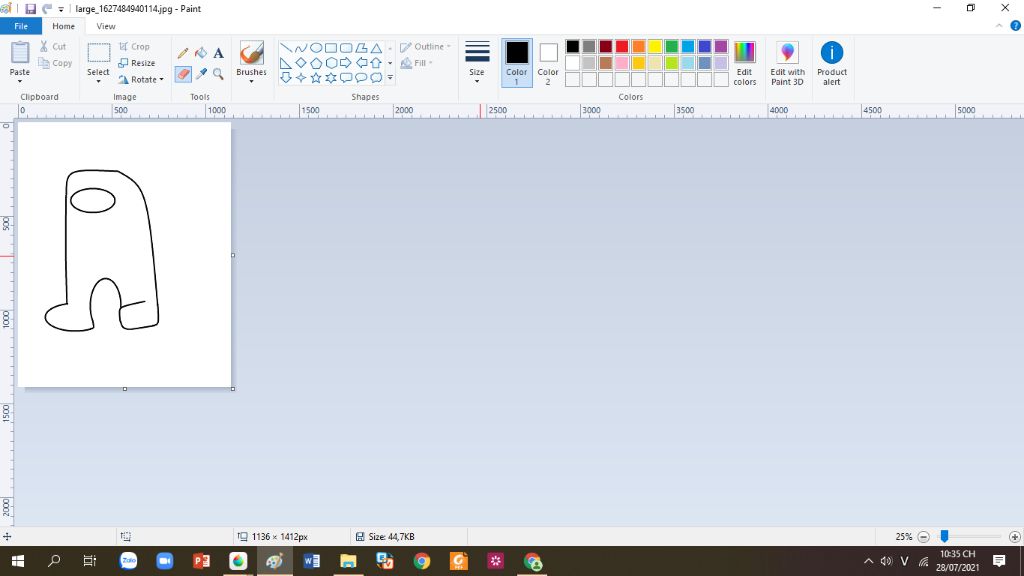Open the Size thickness dropdown
Image resolution: width=1024 pixels, height=576 pixels.
[477, 63]
